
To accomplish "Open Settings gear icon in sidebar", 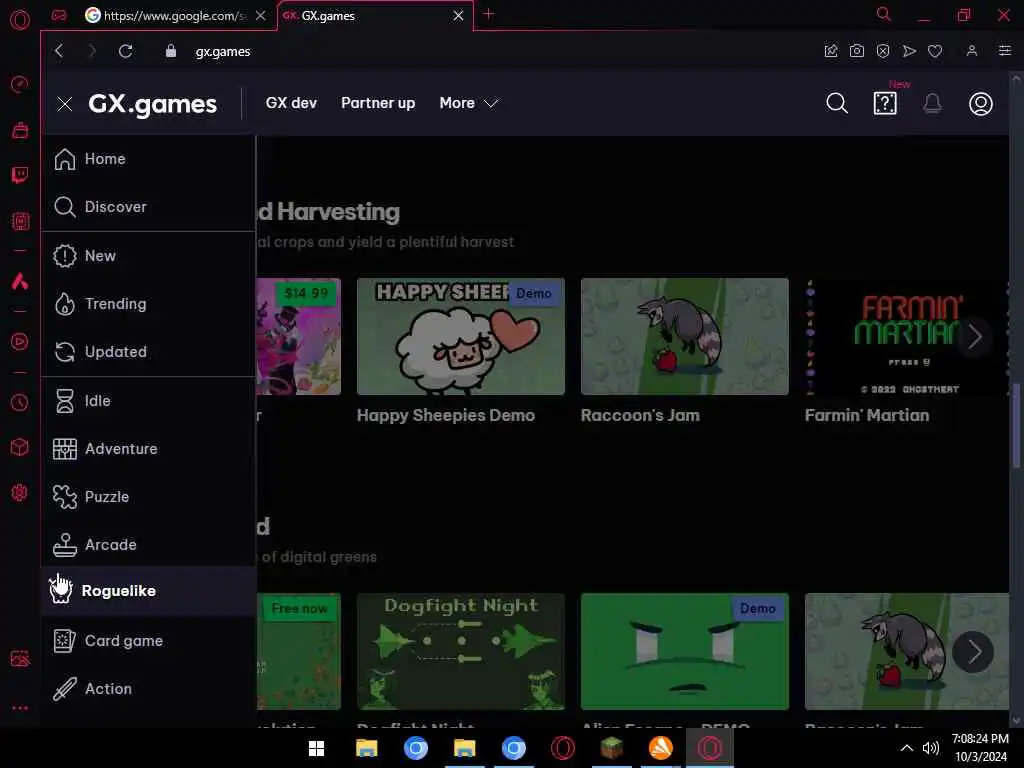I will [x=20, y=492].
